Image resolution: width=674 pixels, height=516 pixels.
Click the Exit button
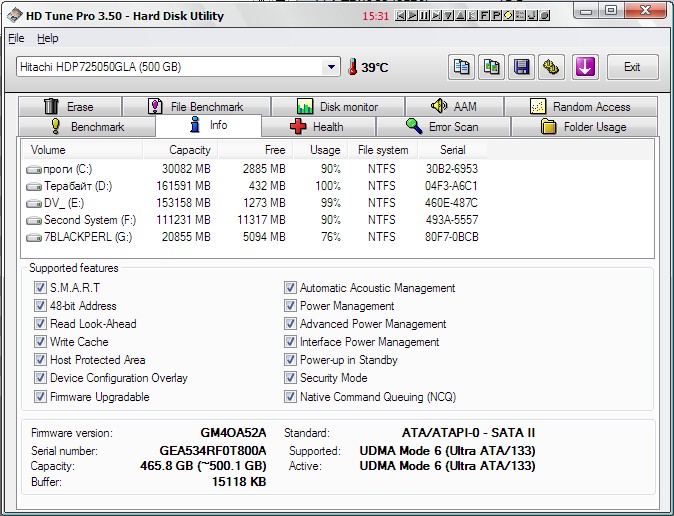pos(632,67)
